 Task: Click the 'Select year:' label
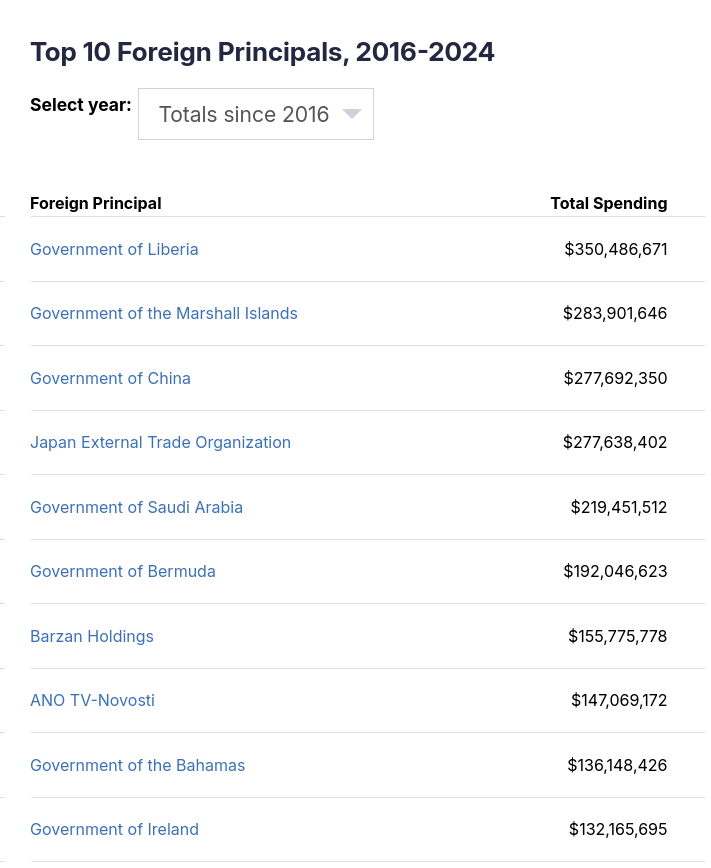tap(81, 105)
